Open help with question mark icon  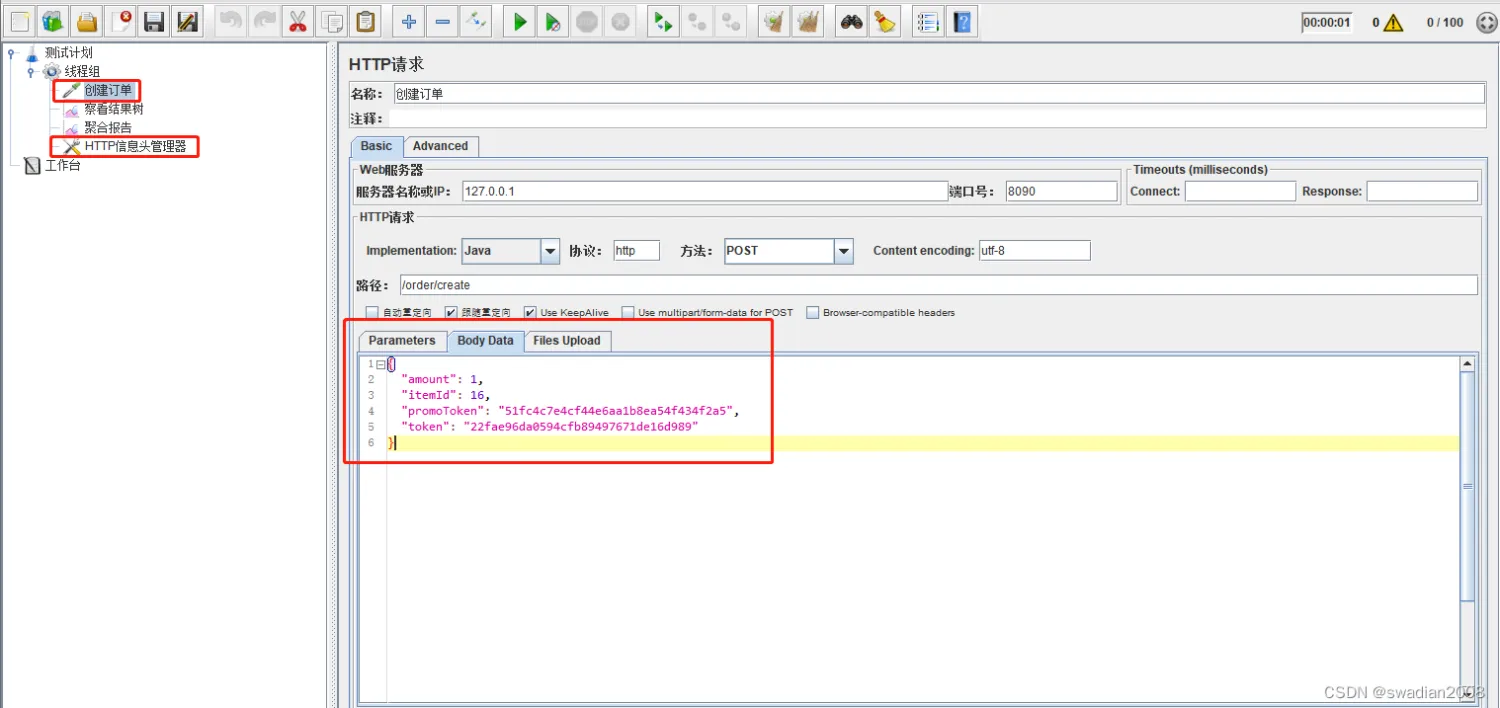(962, 21)
